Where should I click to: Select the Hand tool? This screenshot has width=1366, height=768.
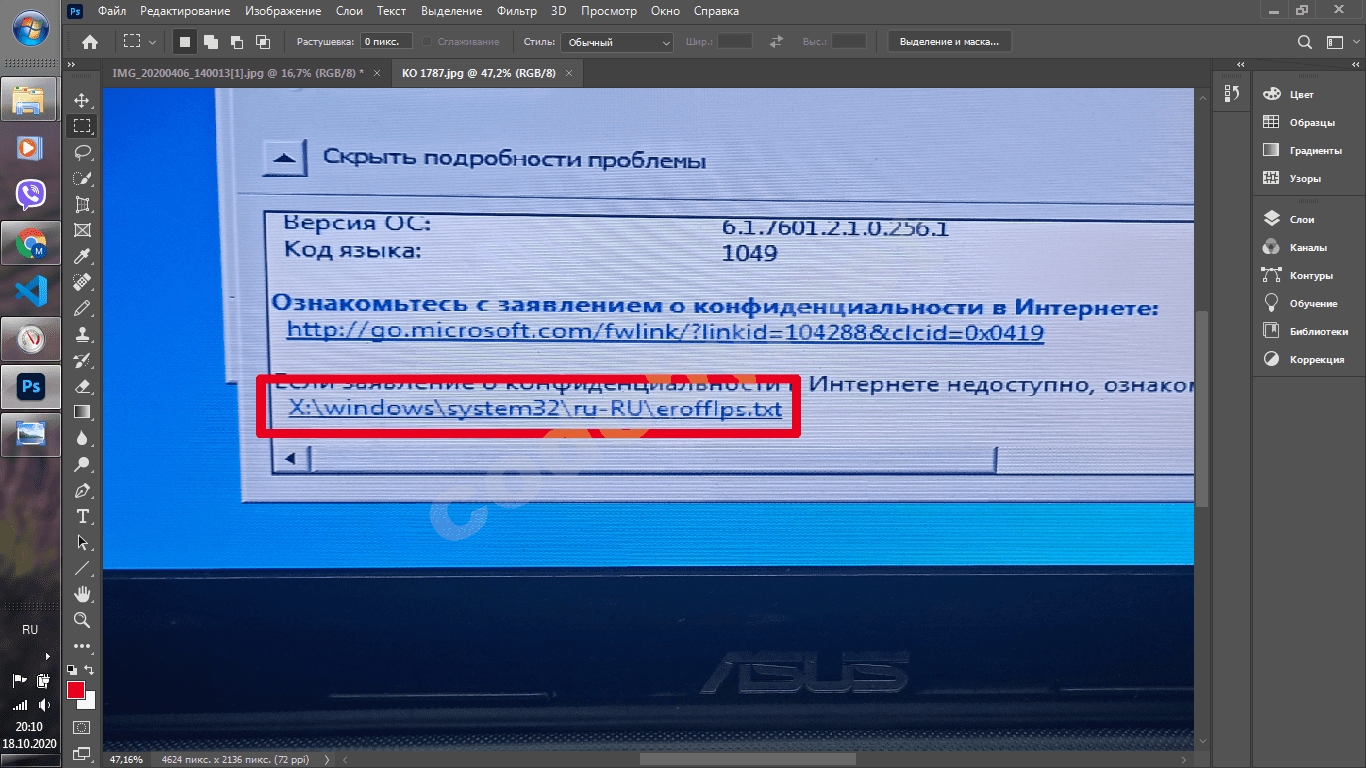(x=83, y=594)
